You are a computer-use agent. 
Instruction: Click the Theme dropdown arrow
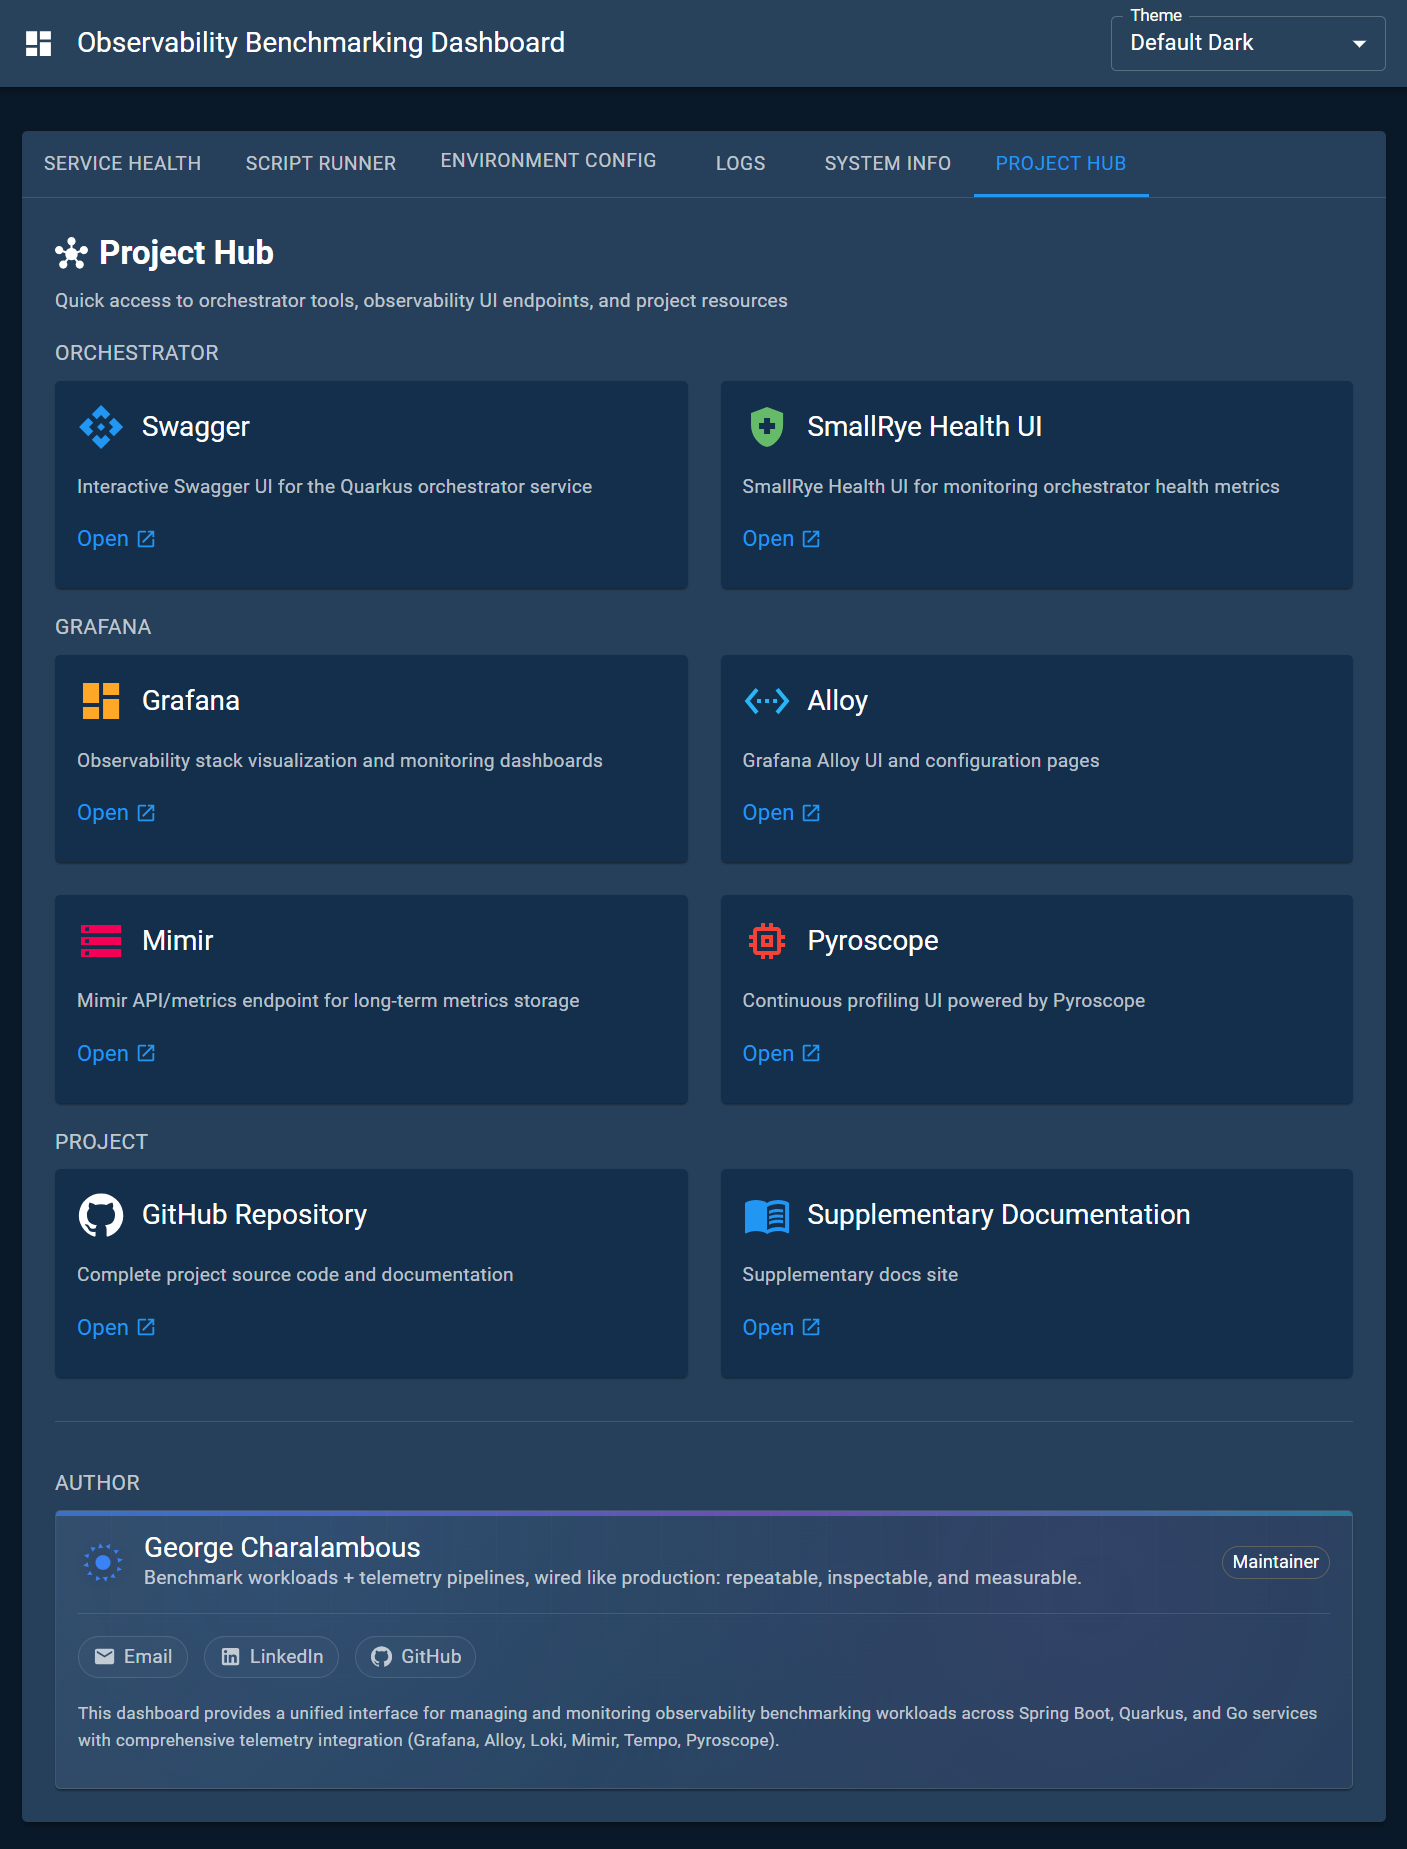tap(1359, 44)
